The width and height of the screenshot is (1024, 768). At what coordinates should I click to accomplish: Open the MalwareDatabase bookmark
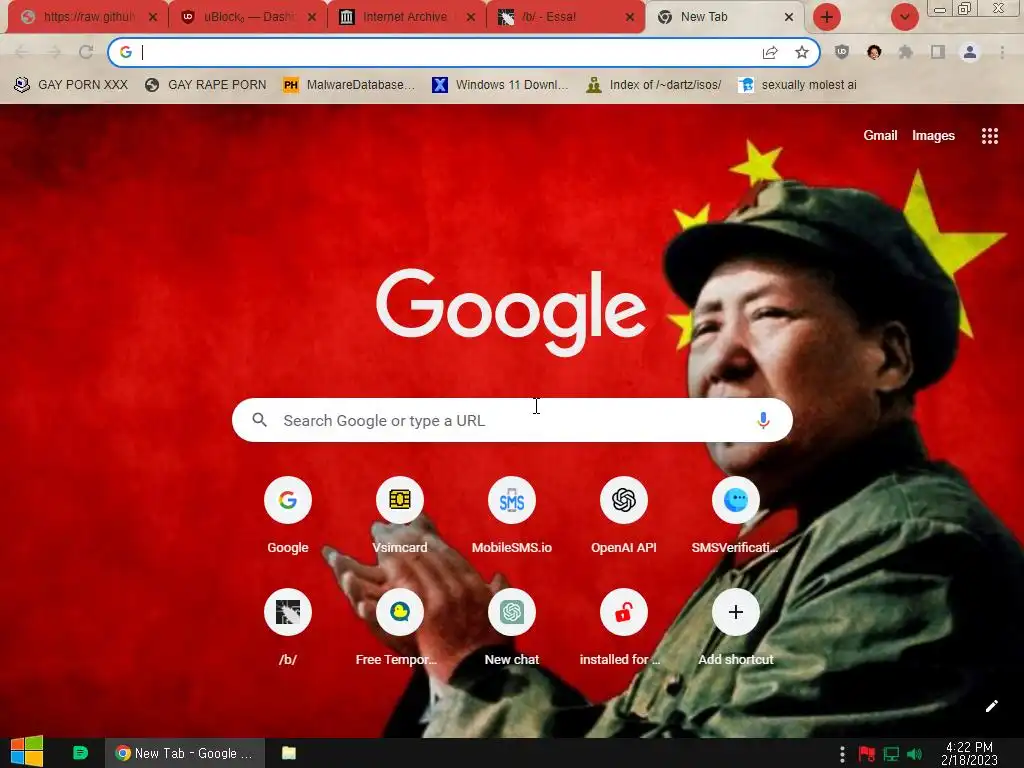(x=349, y=85)
